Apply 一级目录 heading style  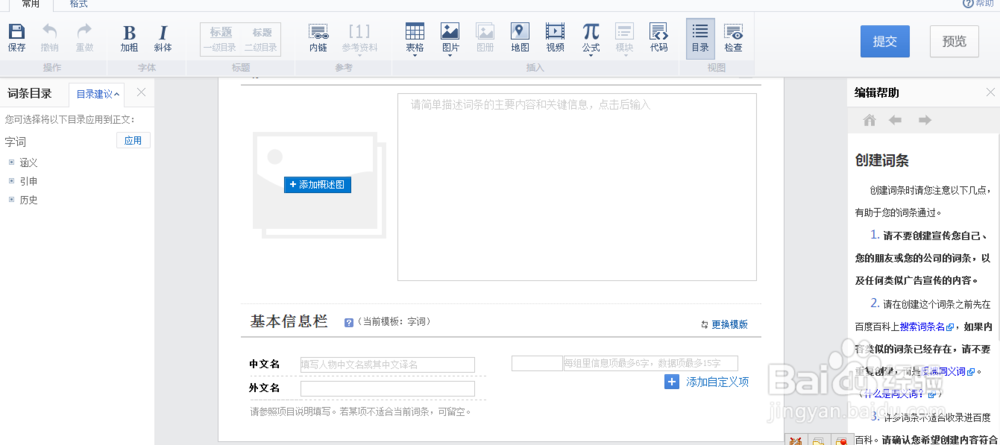click(x=221, y=40)
